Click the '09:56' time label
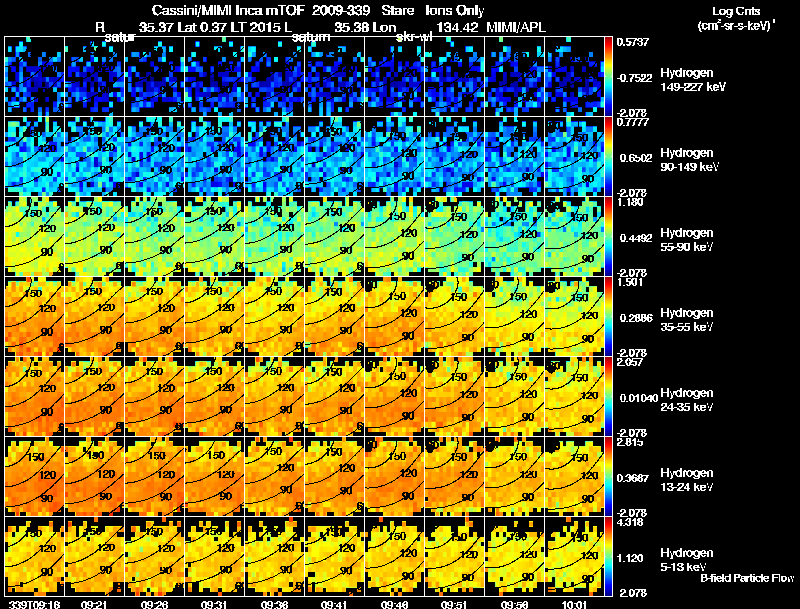 [514, 604]
